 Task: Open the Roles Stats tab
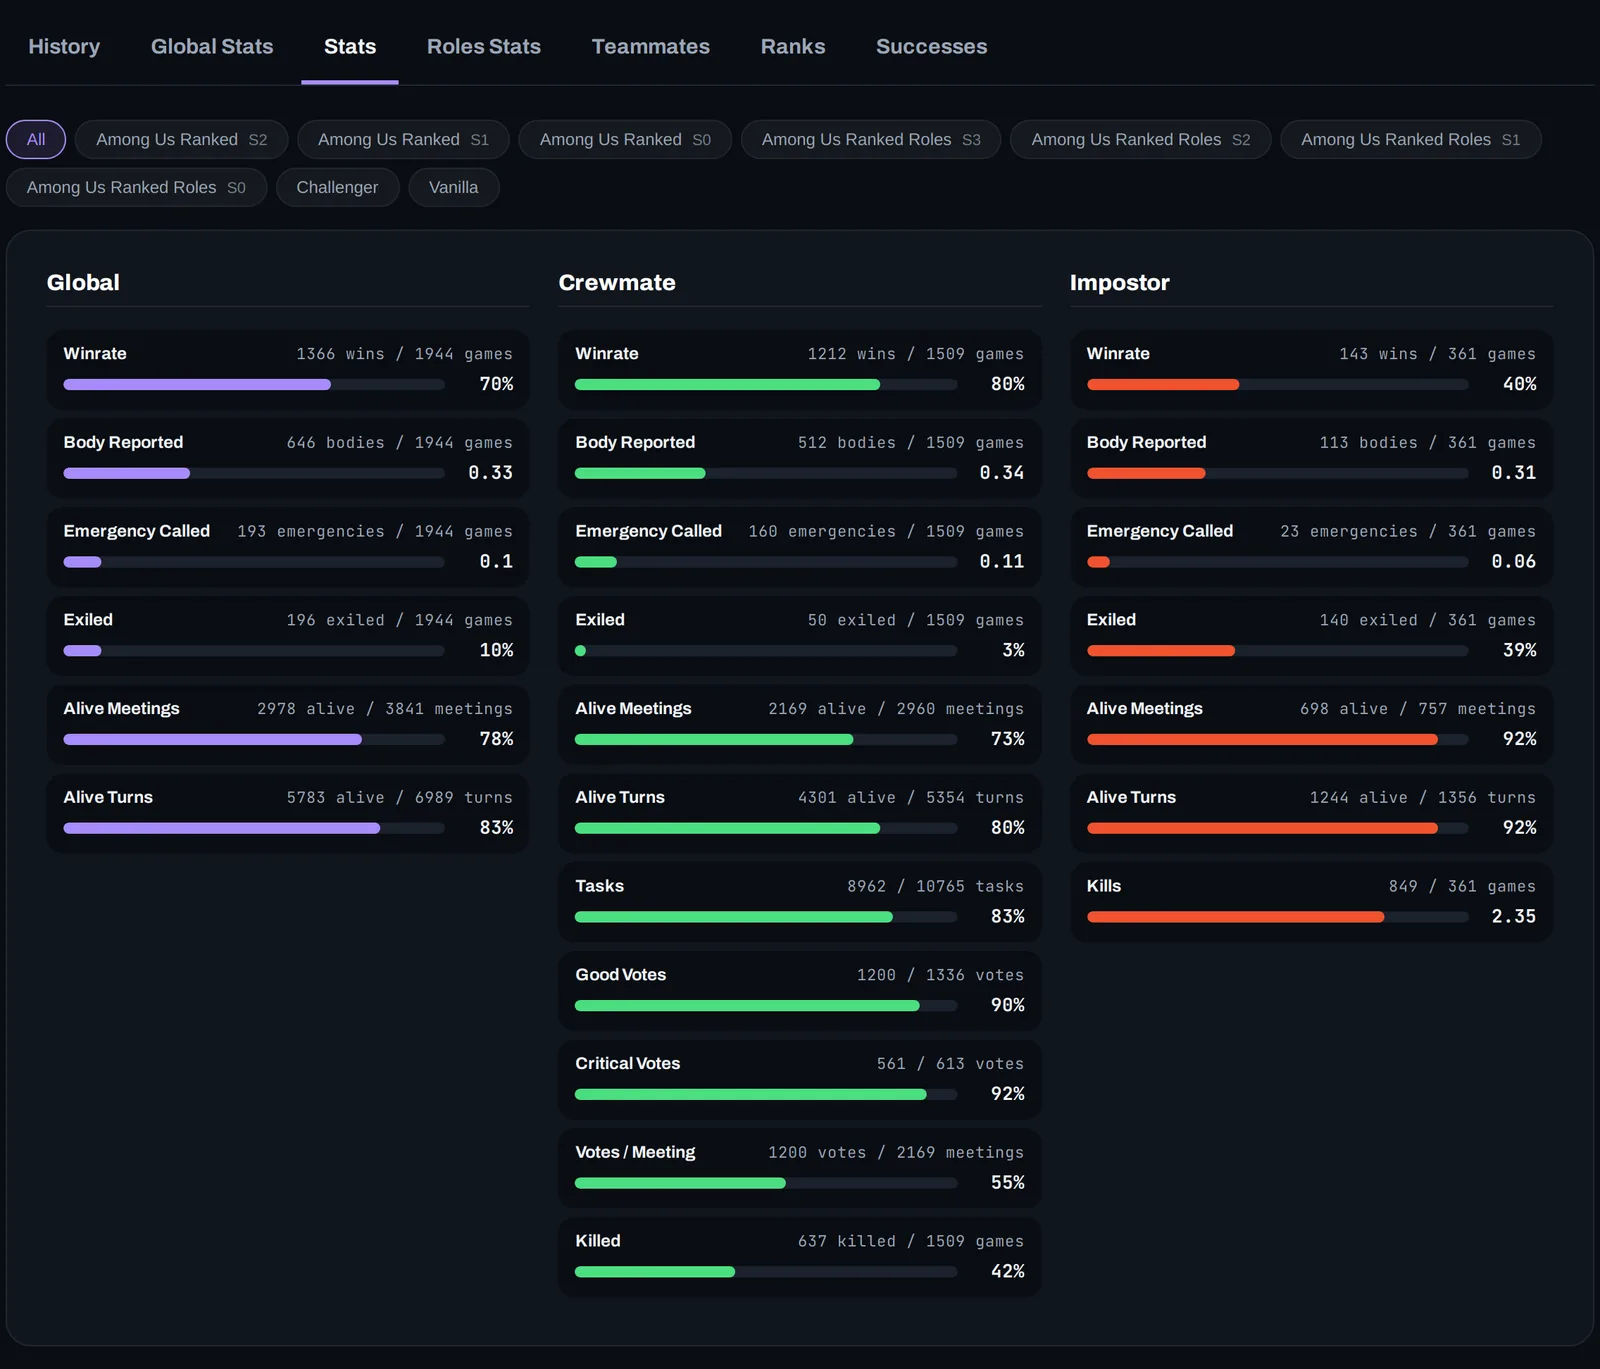coord(484,47)
